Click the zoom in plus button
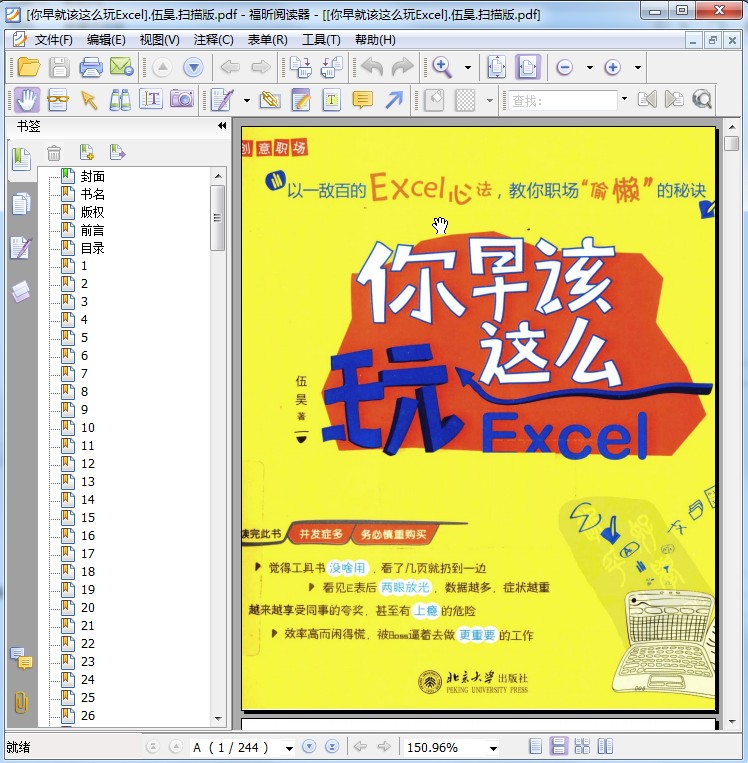The height and width of the screenshot is (763, 748). point(612,67)
